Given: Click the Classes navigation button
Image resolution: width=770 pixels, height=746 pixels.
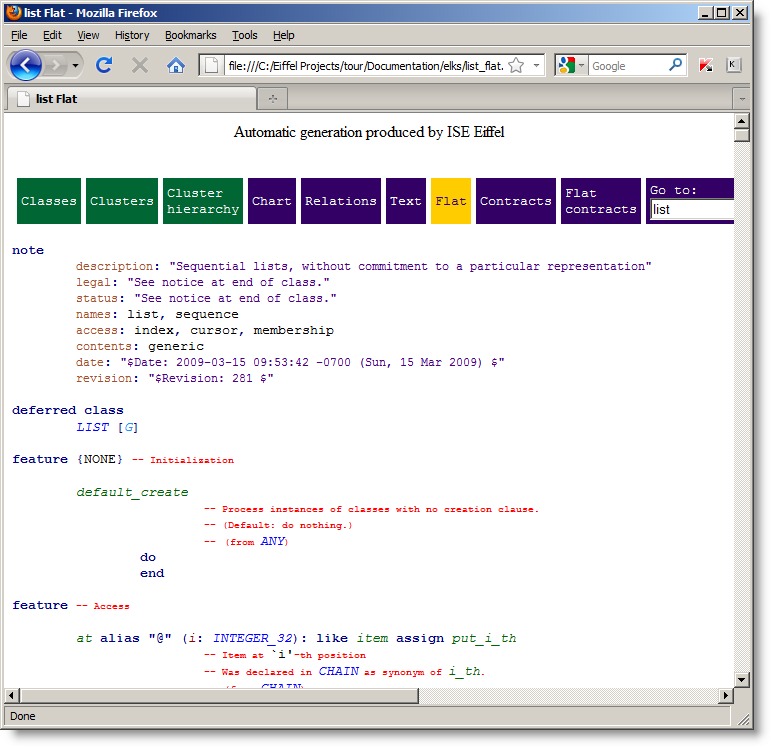Looking at the screenshot, I should tap(49, 201).
